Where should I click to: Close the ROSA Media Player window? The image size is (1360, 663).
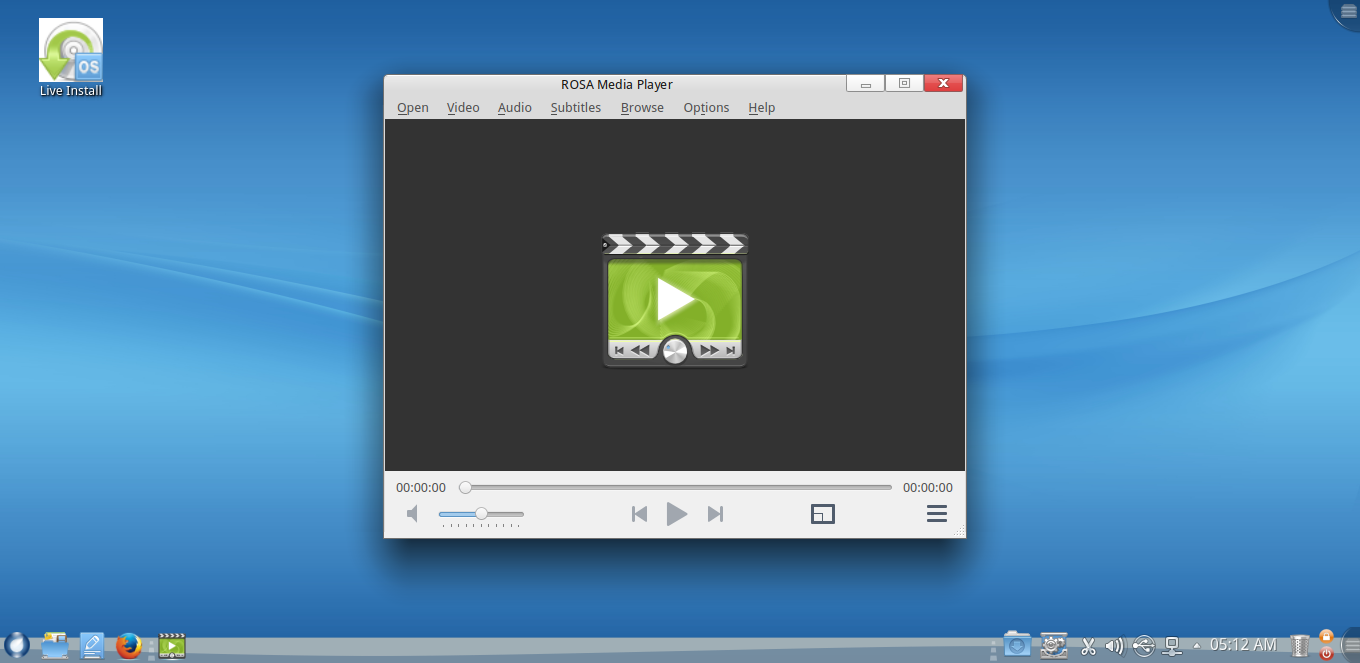click(x=944, y=84)
